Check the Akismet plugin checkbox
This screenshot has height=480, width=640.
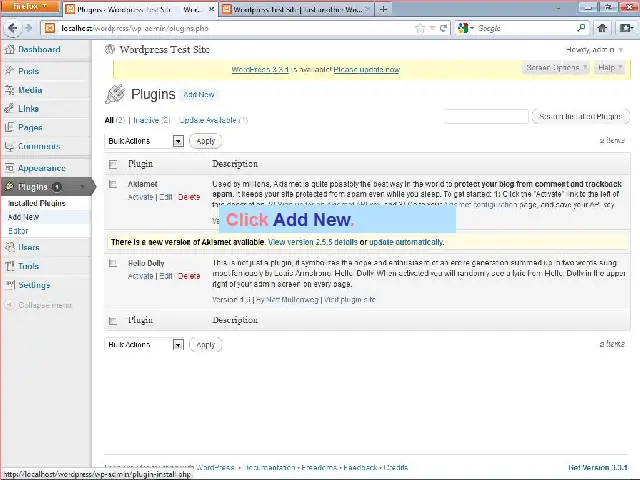point(113,184)
